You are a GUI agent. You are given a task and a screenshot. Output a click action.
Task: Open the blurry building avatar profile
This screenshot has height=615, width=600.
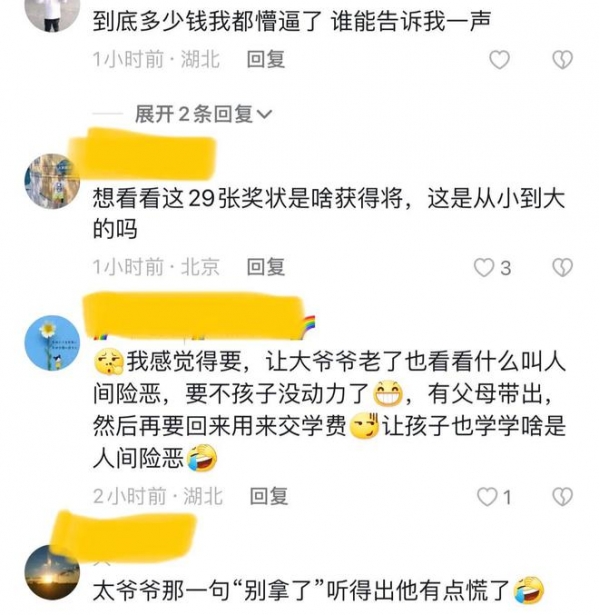[52, 181]
